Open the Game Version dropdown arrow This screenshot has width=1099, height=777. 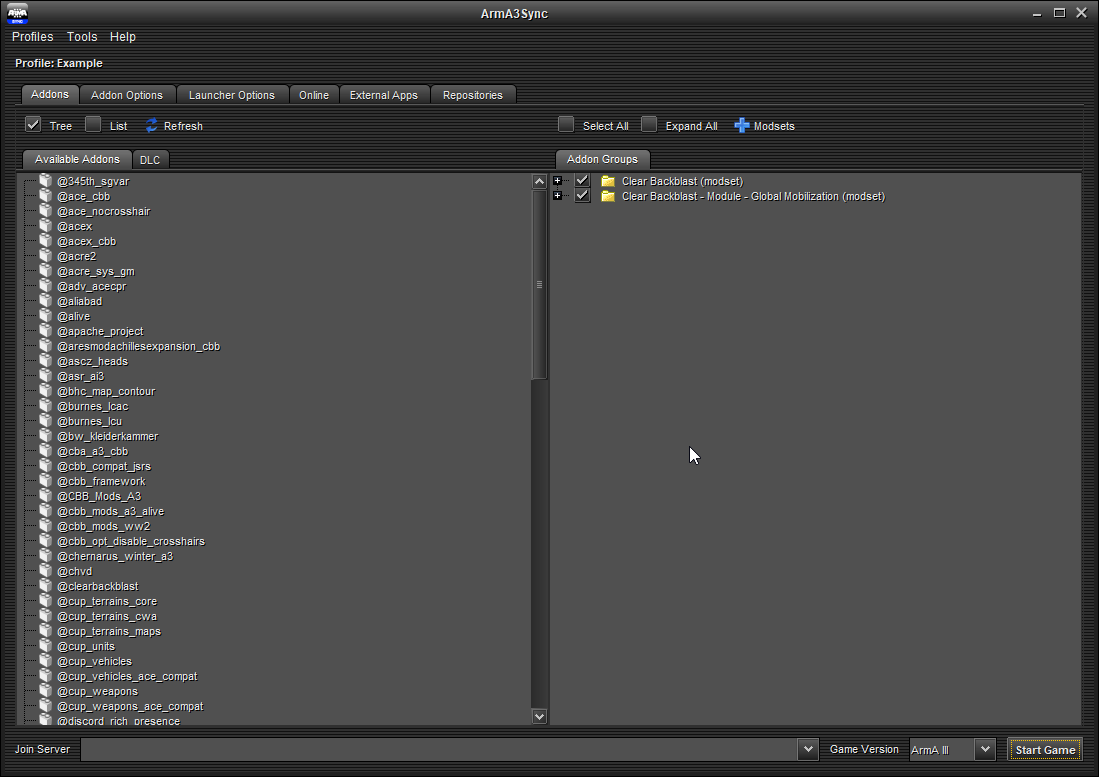click(x=985, y=749)
